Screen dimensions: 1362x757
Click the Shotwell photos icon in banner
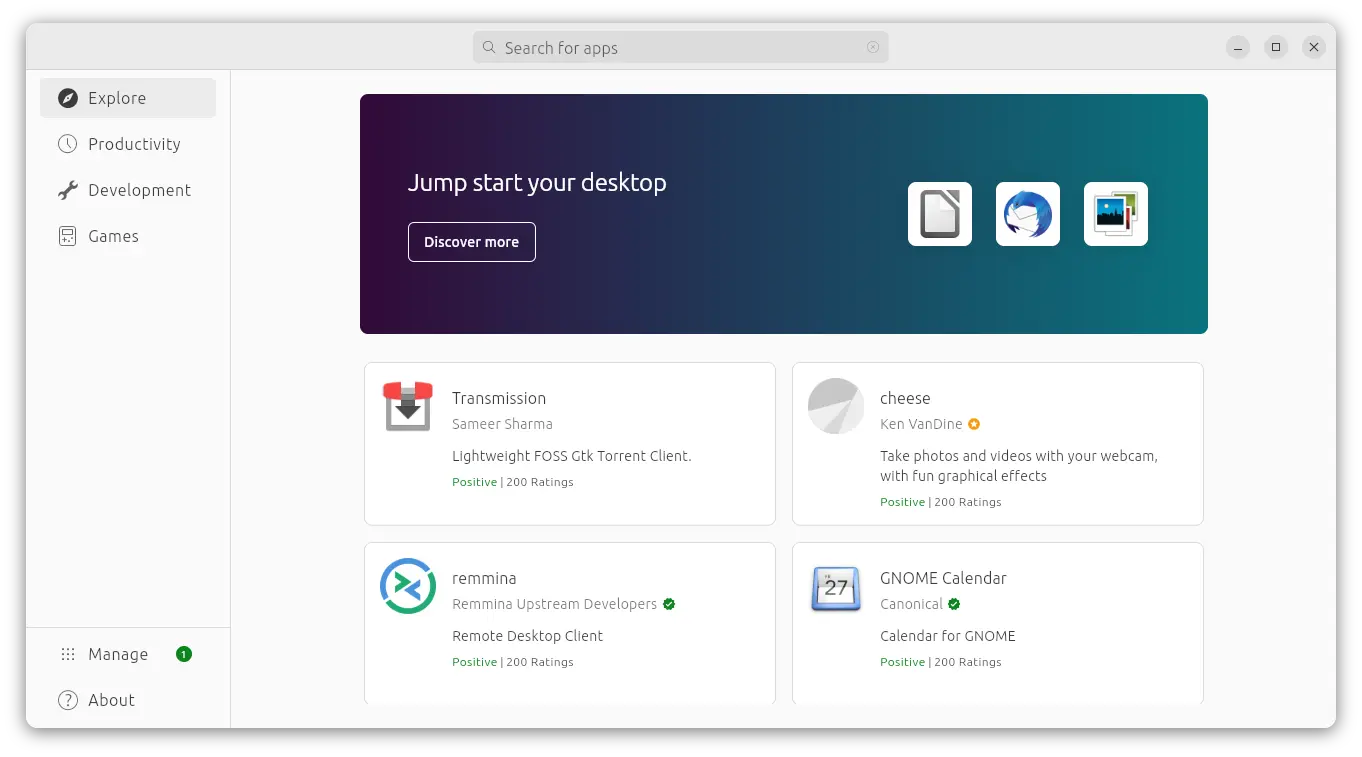[x=1115, y=214]
